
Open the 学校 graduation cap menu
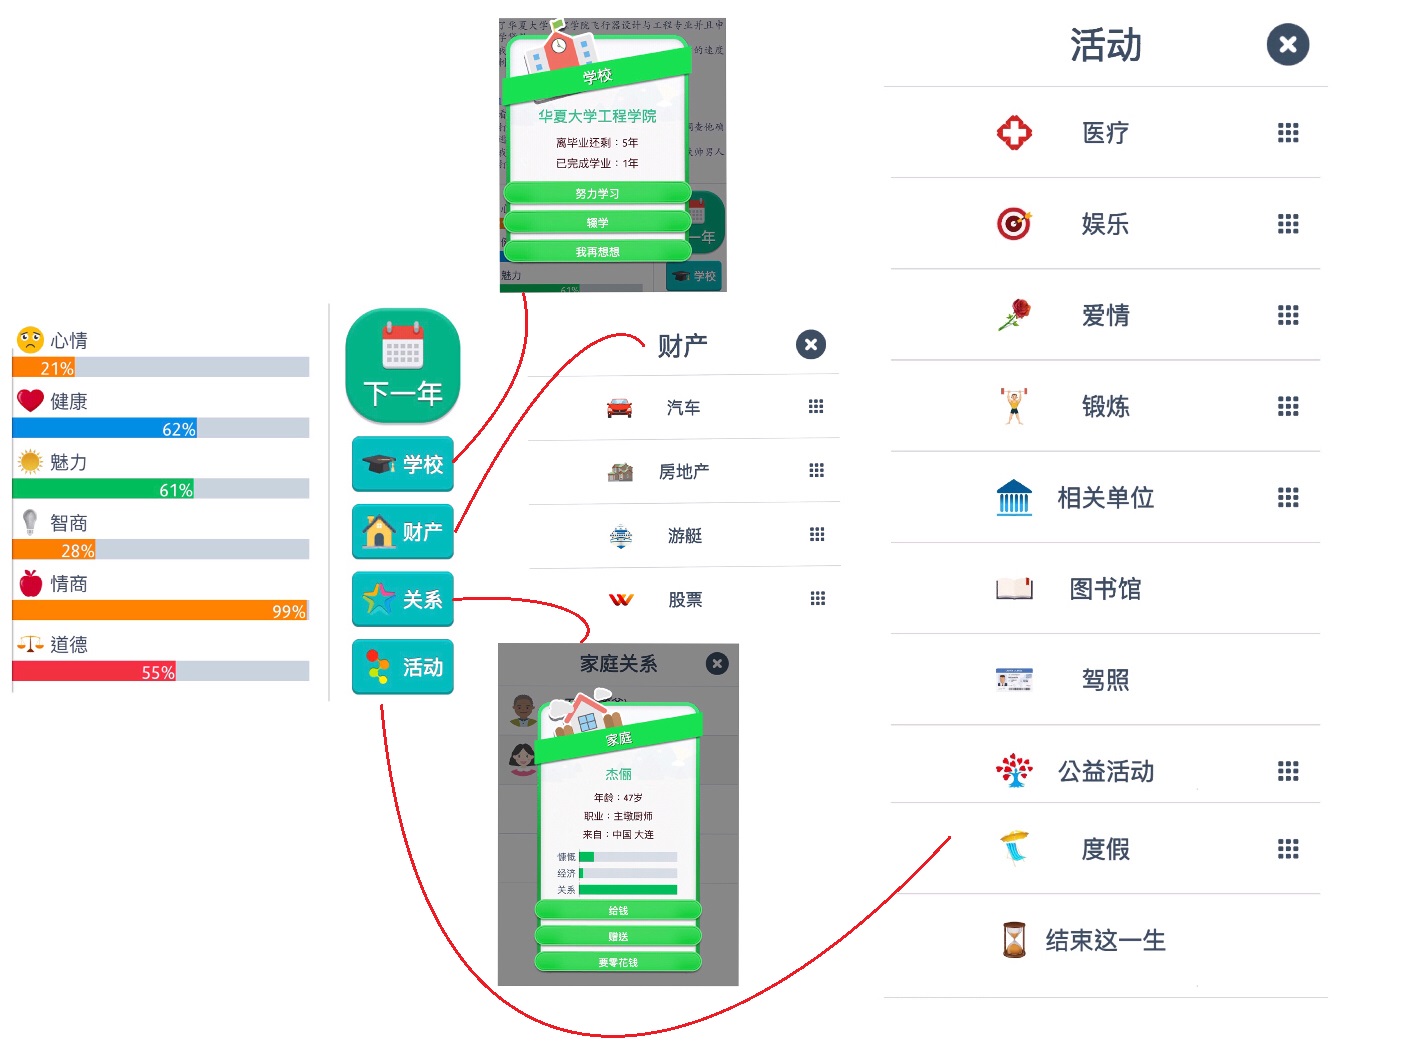tap(403, 464)
